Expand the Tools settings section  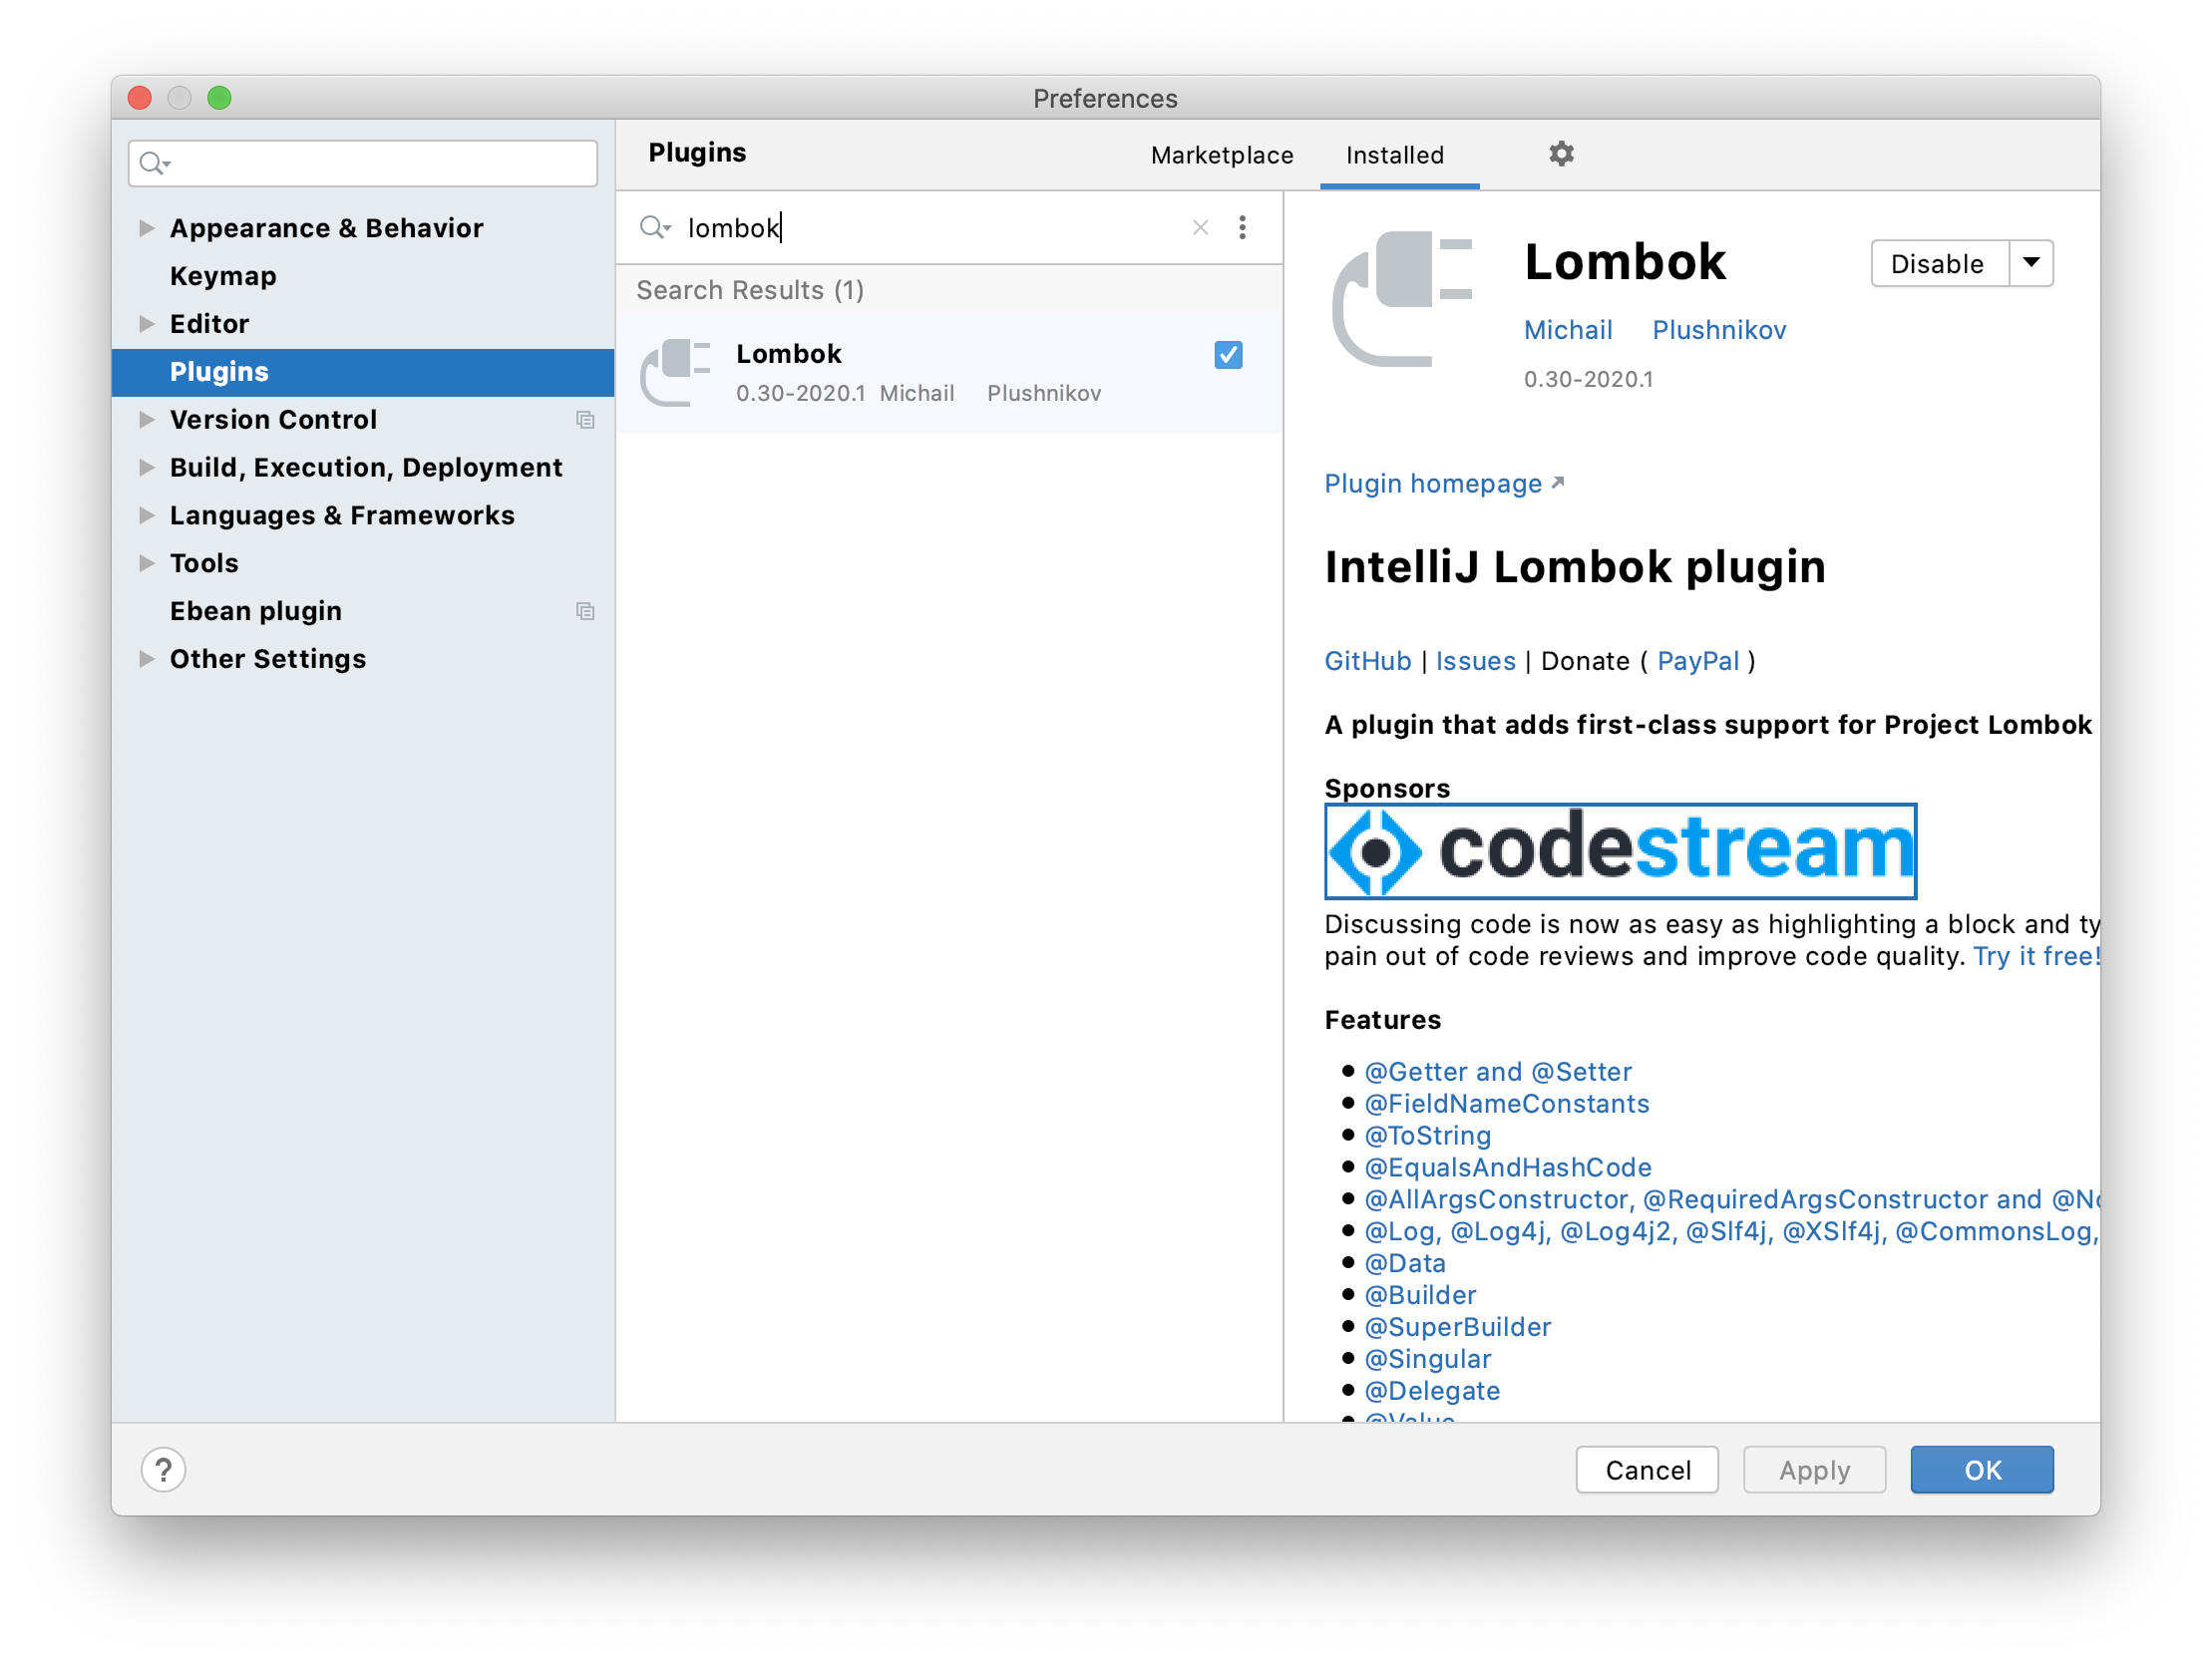coord(146,563)
